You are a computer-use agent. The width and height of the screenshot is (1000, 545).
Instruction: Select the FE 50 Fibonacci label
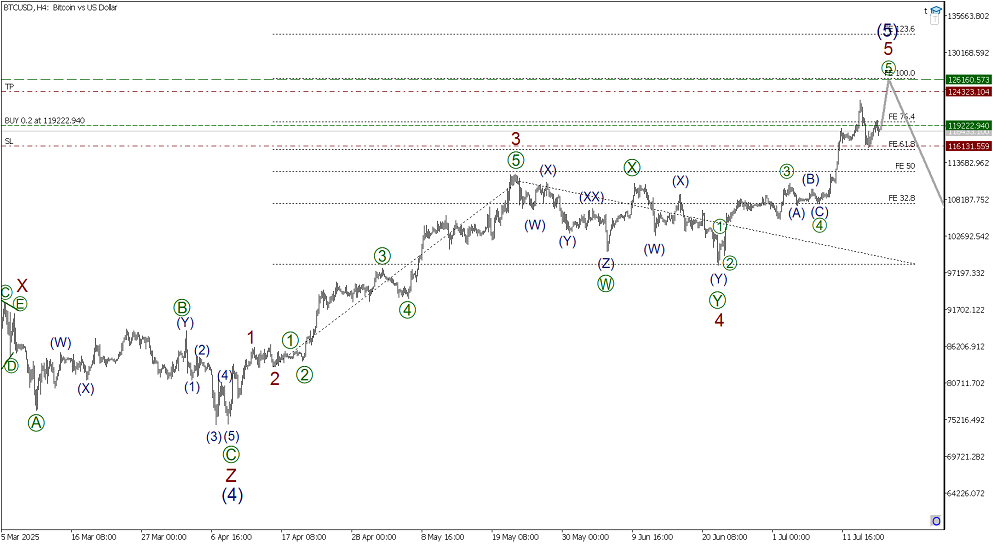tap(905, 166)
